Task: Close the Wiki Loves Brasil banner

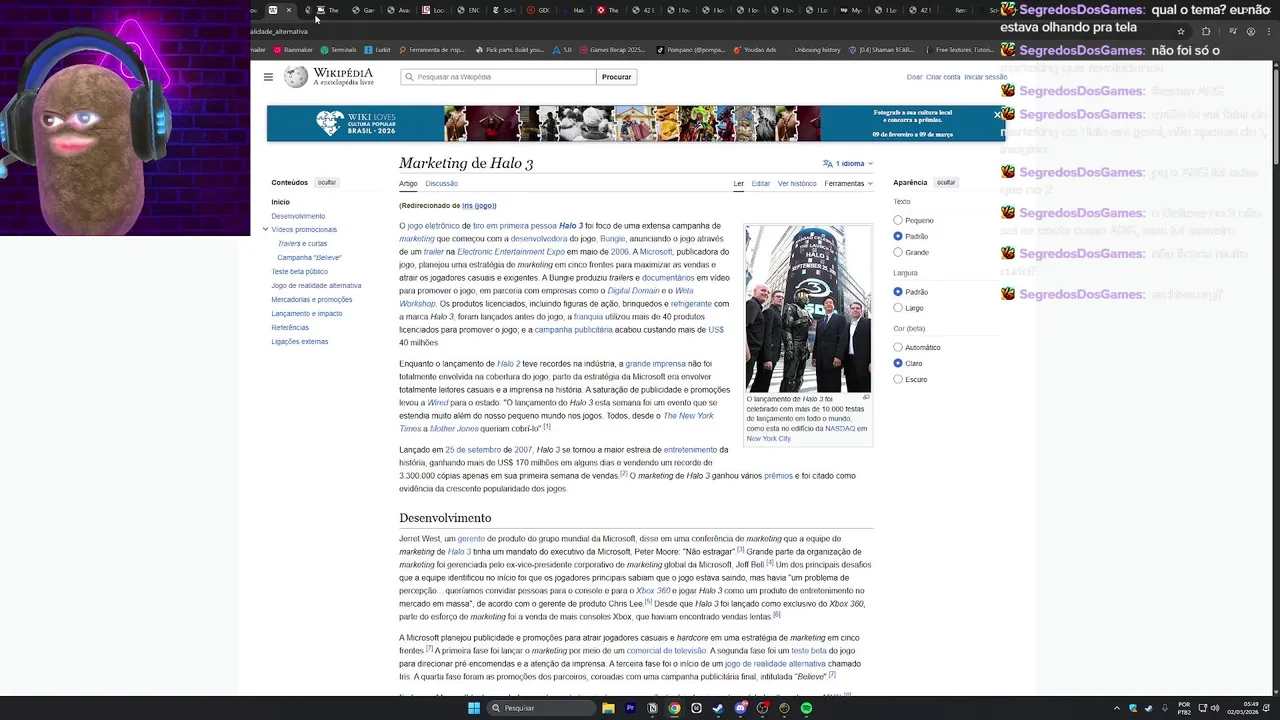Action: [997, 115]
